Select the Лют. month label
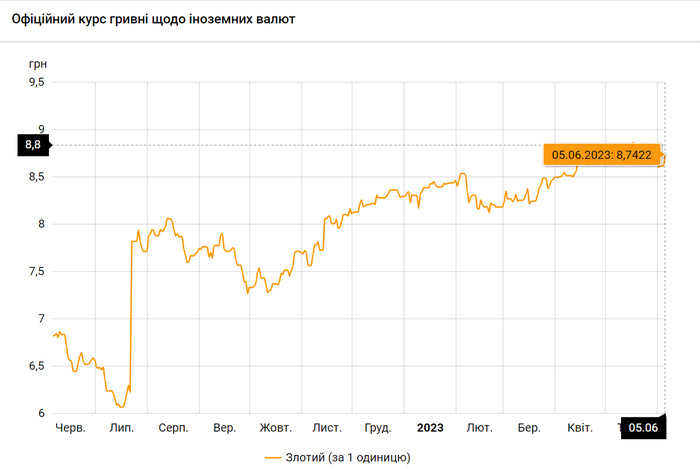The image size is (700, 469). pyautogui.click(x=479, y=428)
